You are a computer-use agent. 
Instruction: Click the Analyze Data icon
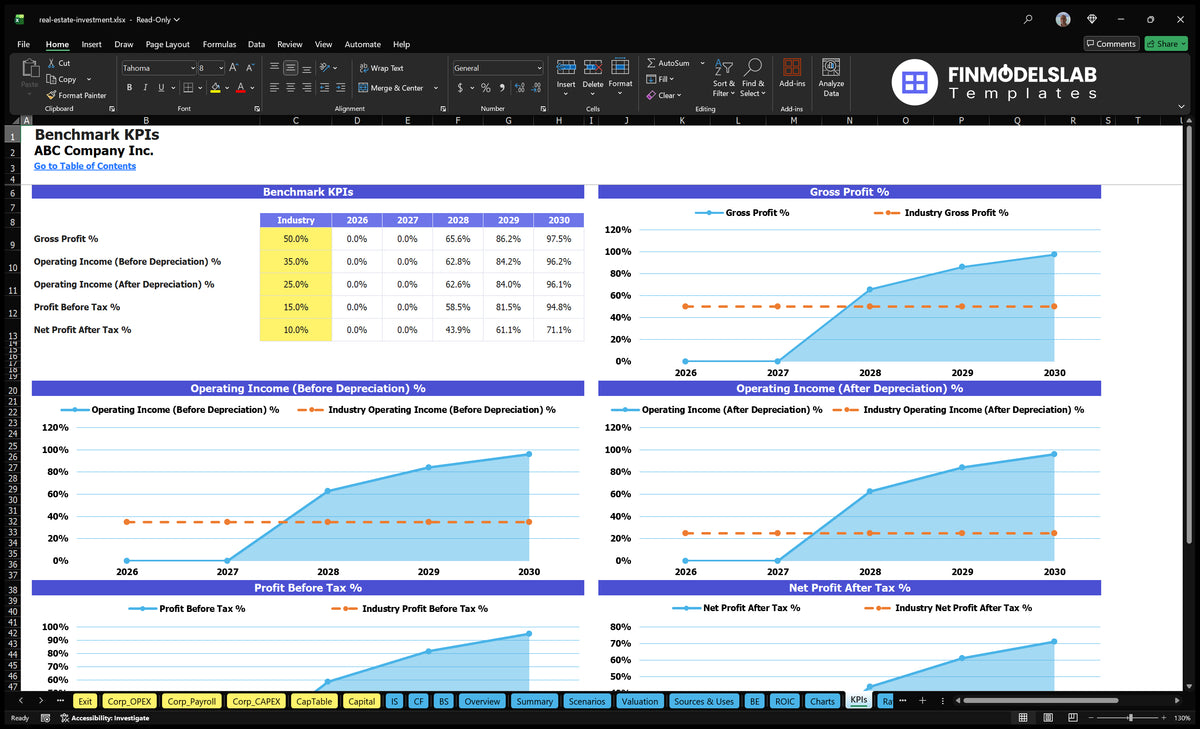point(831,67)
